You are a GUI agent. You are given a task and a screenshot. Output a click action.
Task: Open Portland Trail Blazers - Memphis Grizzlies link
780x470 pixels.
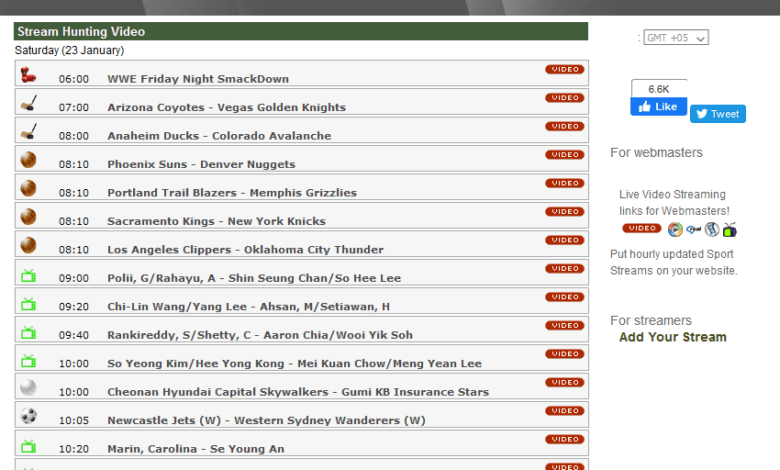pyautogui.click(x=232, y=192)
